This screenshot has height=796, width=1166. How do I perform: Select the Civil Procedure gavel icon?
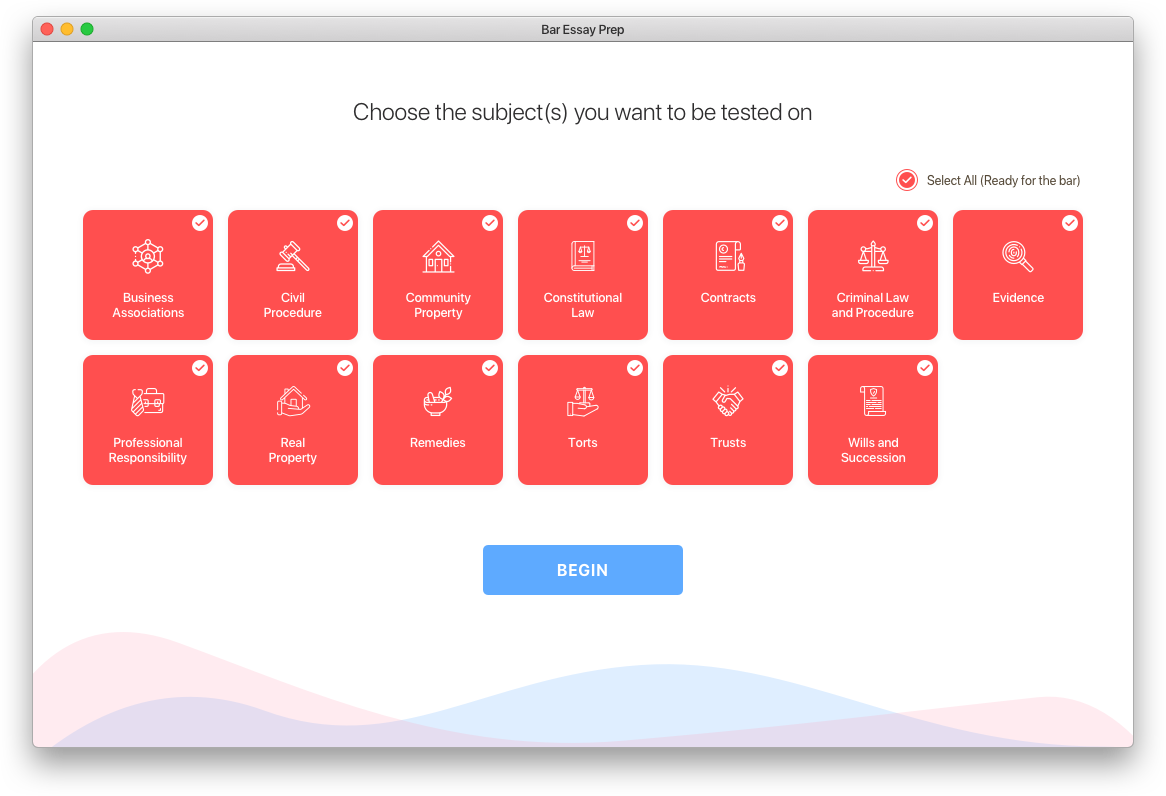(293, 257)
